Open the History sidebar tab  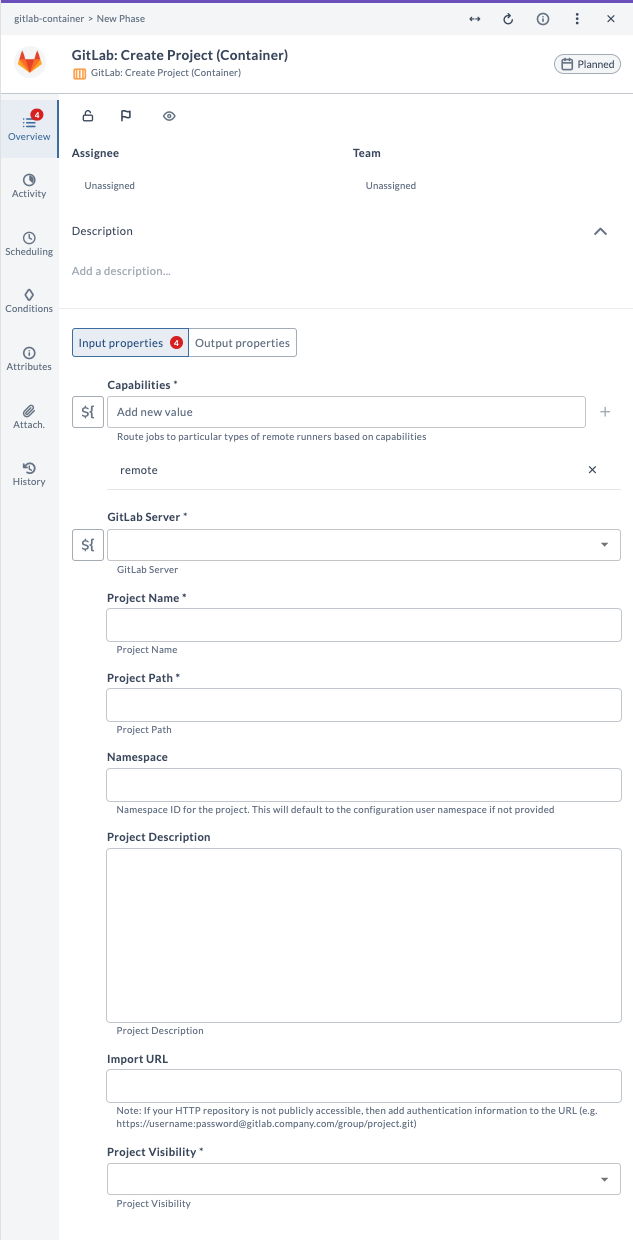pos(29,474)
